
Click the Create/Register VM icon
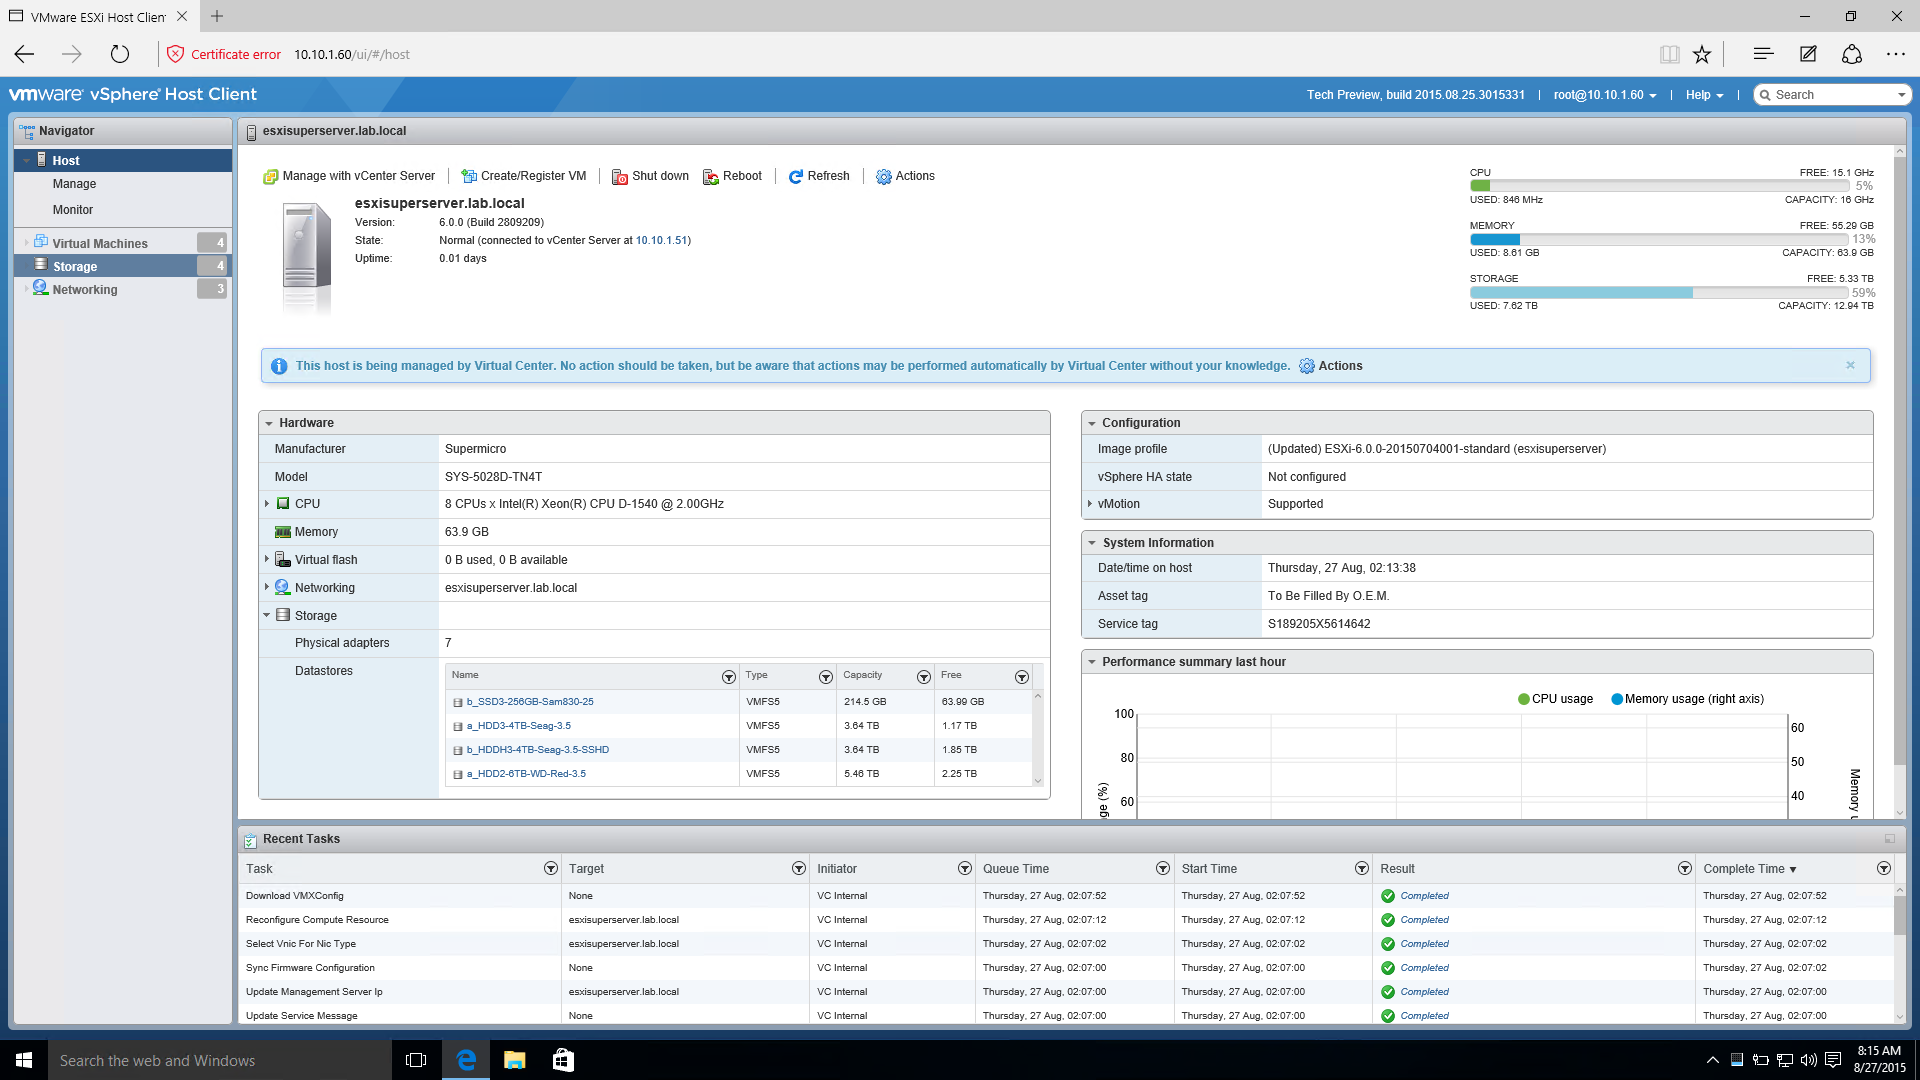point(468,177)
